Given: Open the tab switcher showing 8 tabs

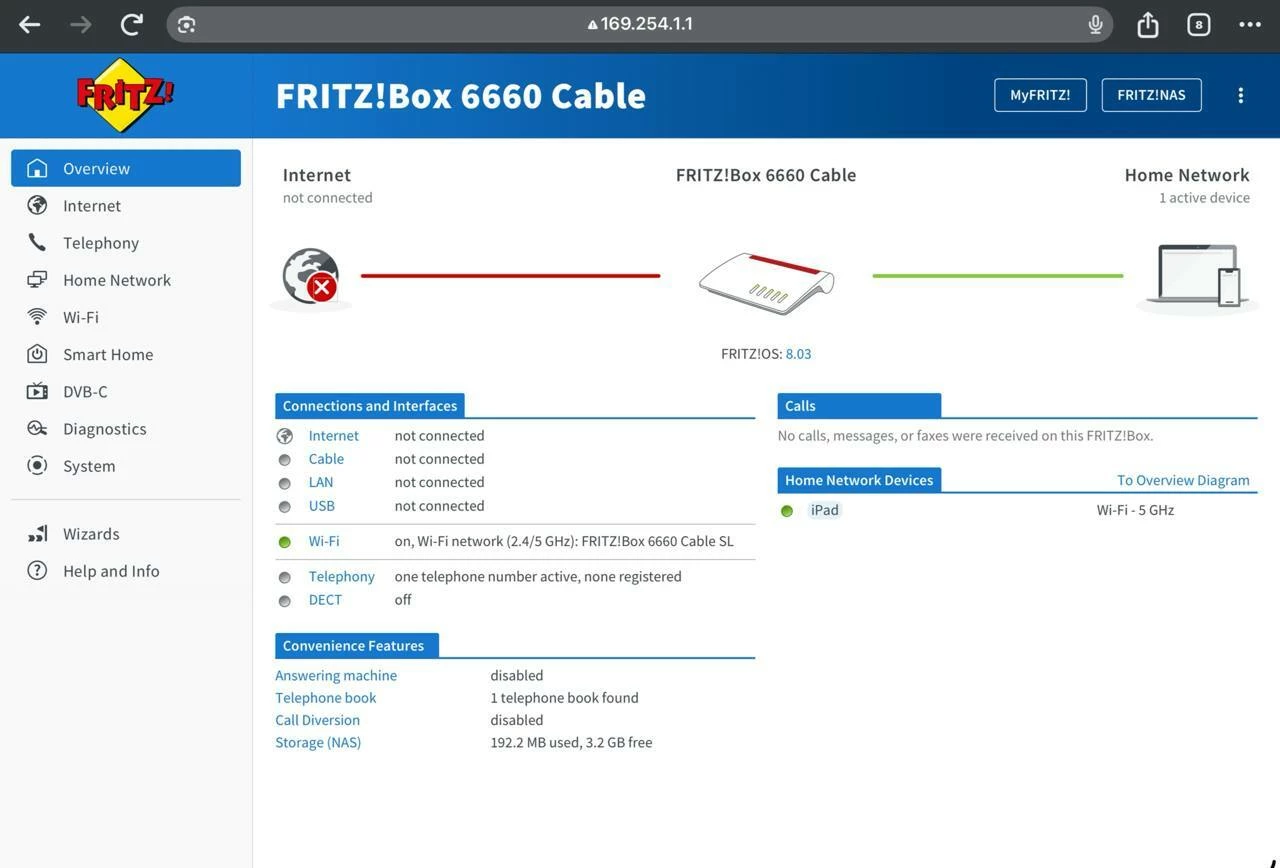Looking at the screenshot, I should tap(1199, 24).
